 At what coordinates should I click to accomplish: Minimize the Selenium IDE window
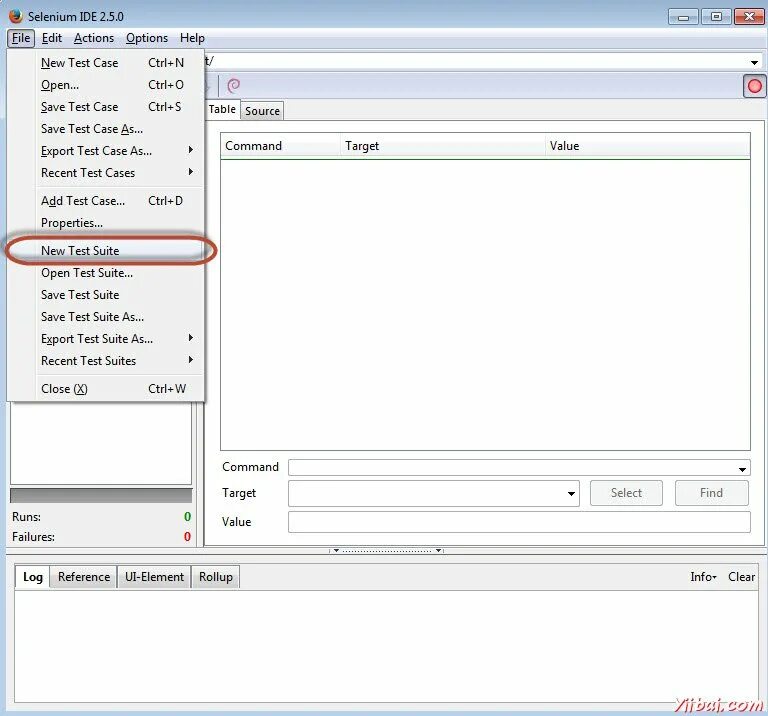[x=684, y=17]
